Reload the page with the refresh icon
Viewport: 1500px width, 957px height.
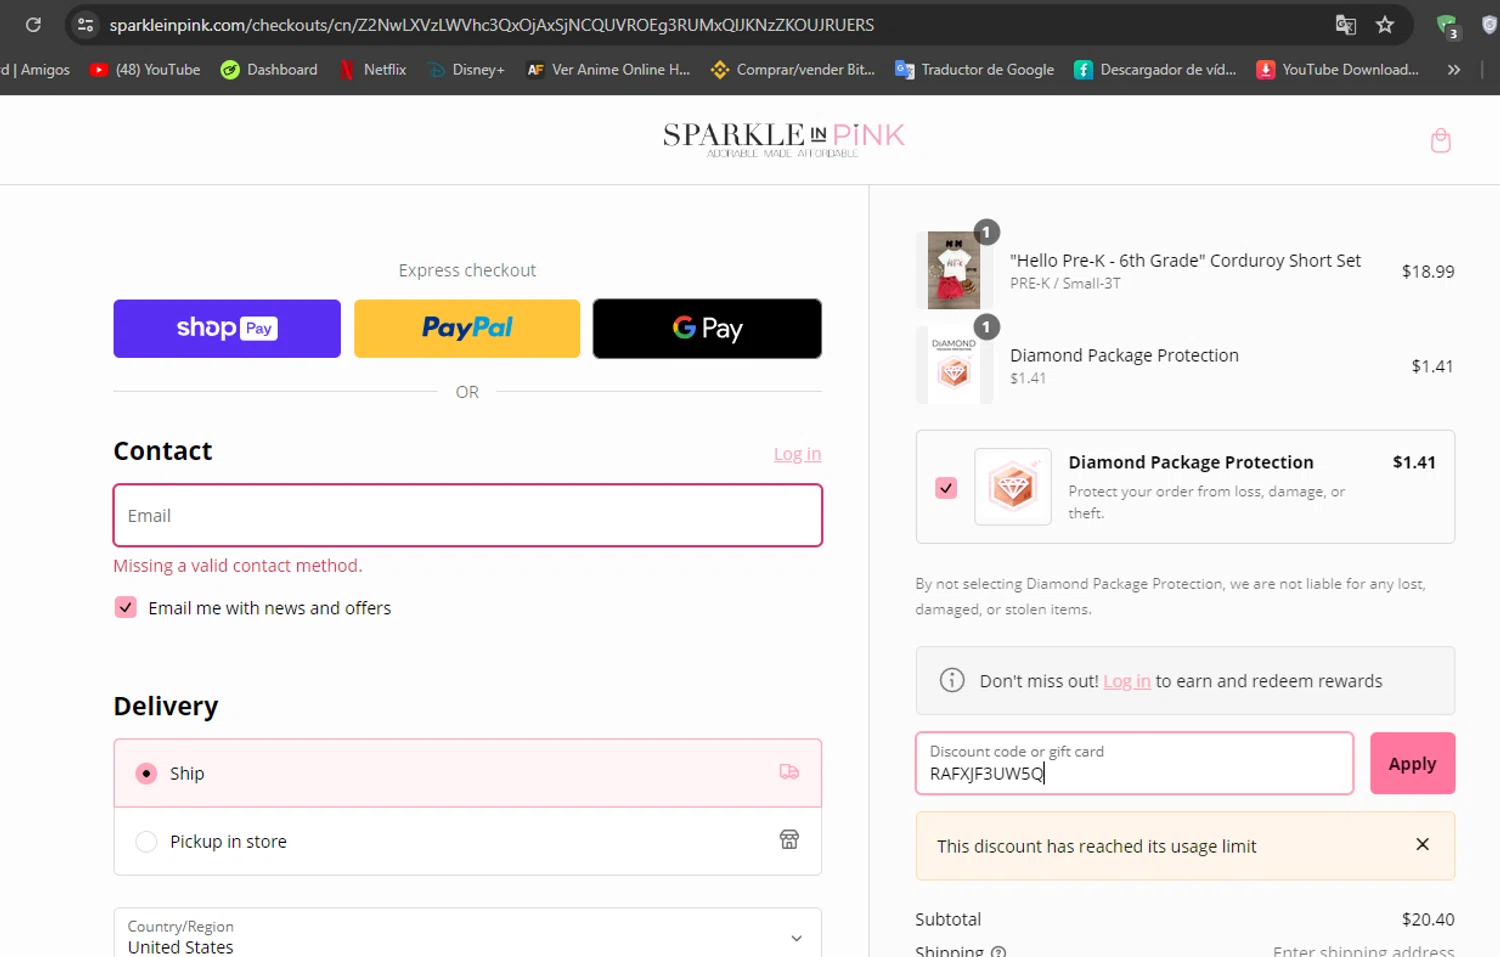coord(33,25)
